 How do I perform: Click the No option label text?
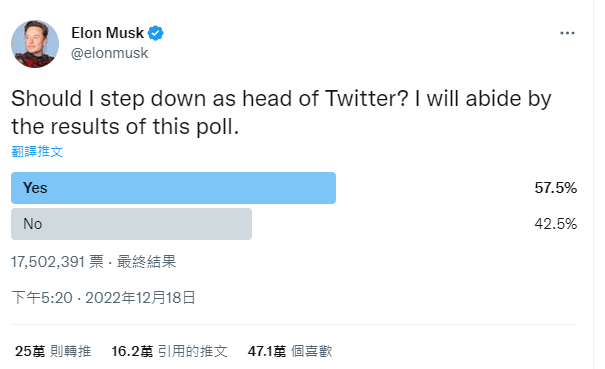[33, 224]
